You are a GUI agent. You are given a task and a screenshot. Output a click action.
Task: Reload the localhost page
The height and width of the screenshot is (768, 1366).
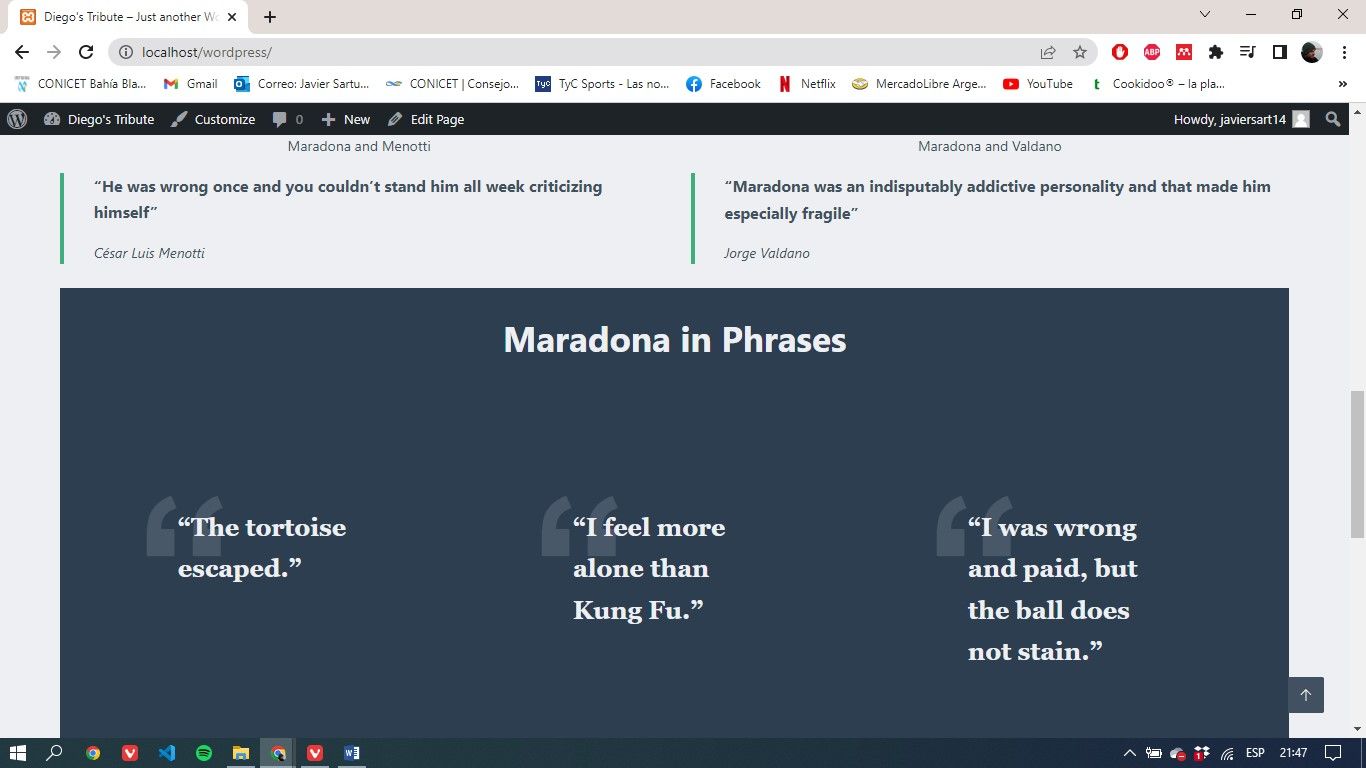(86, 52)
